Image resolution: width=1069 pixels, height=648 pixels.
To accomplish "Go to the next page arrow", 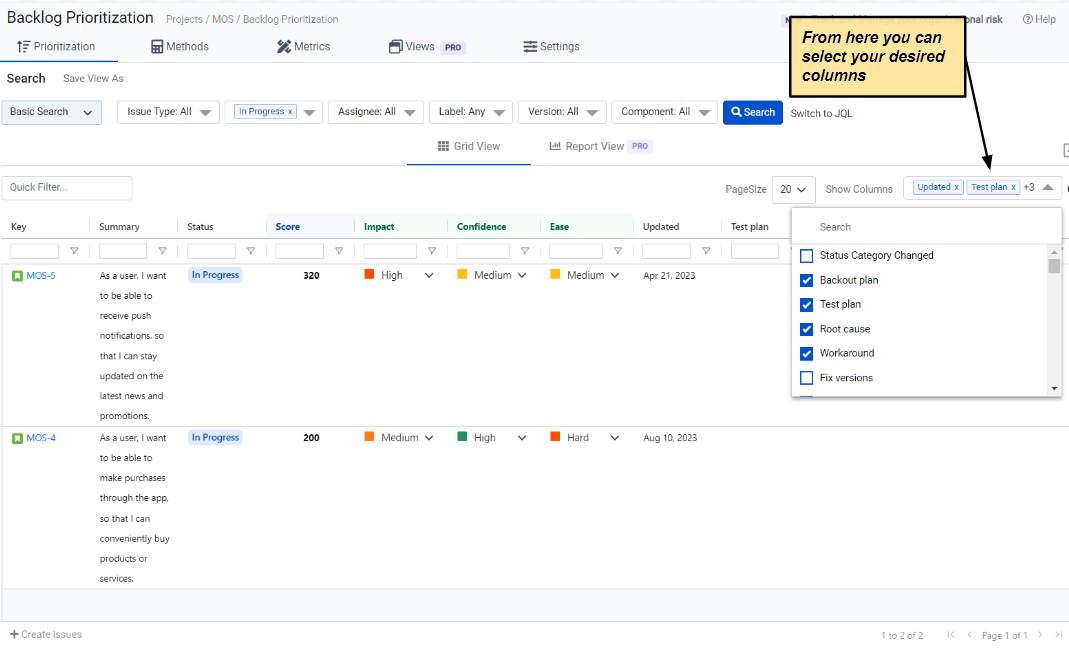I will click(x=1040, y=635).
